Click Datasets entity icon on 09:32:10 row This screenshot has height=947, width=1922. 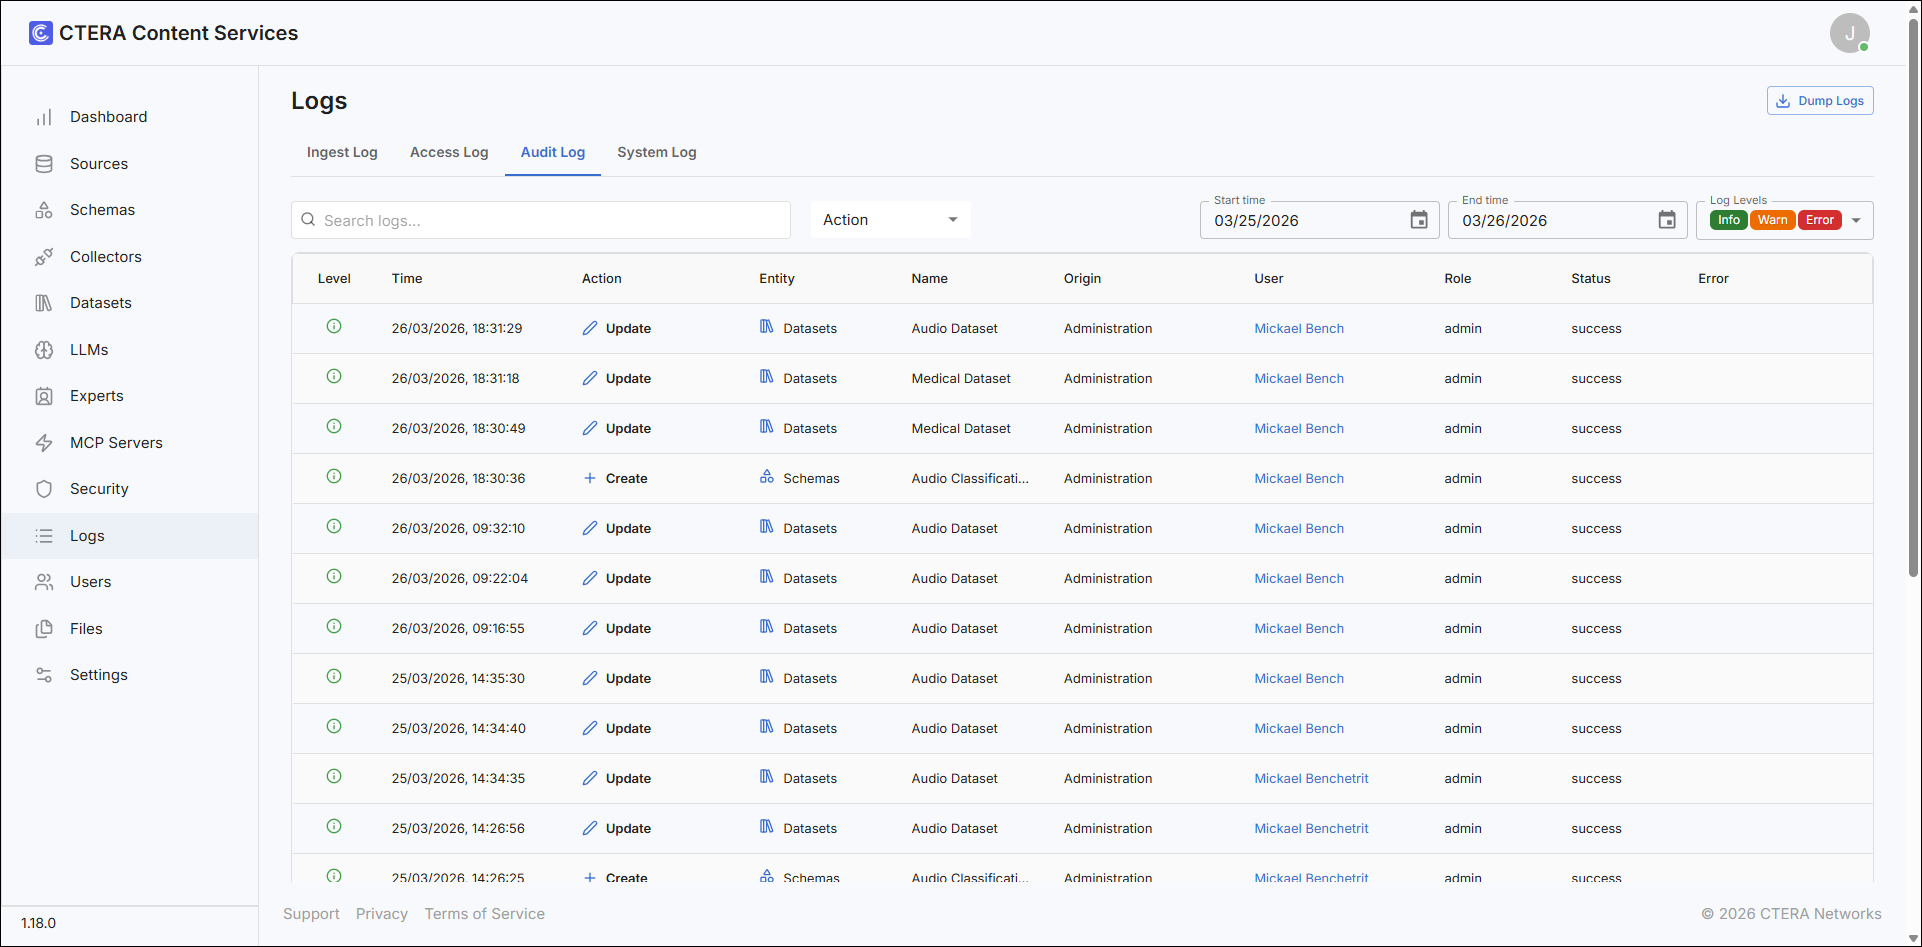[767, 527]
